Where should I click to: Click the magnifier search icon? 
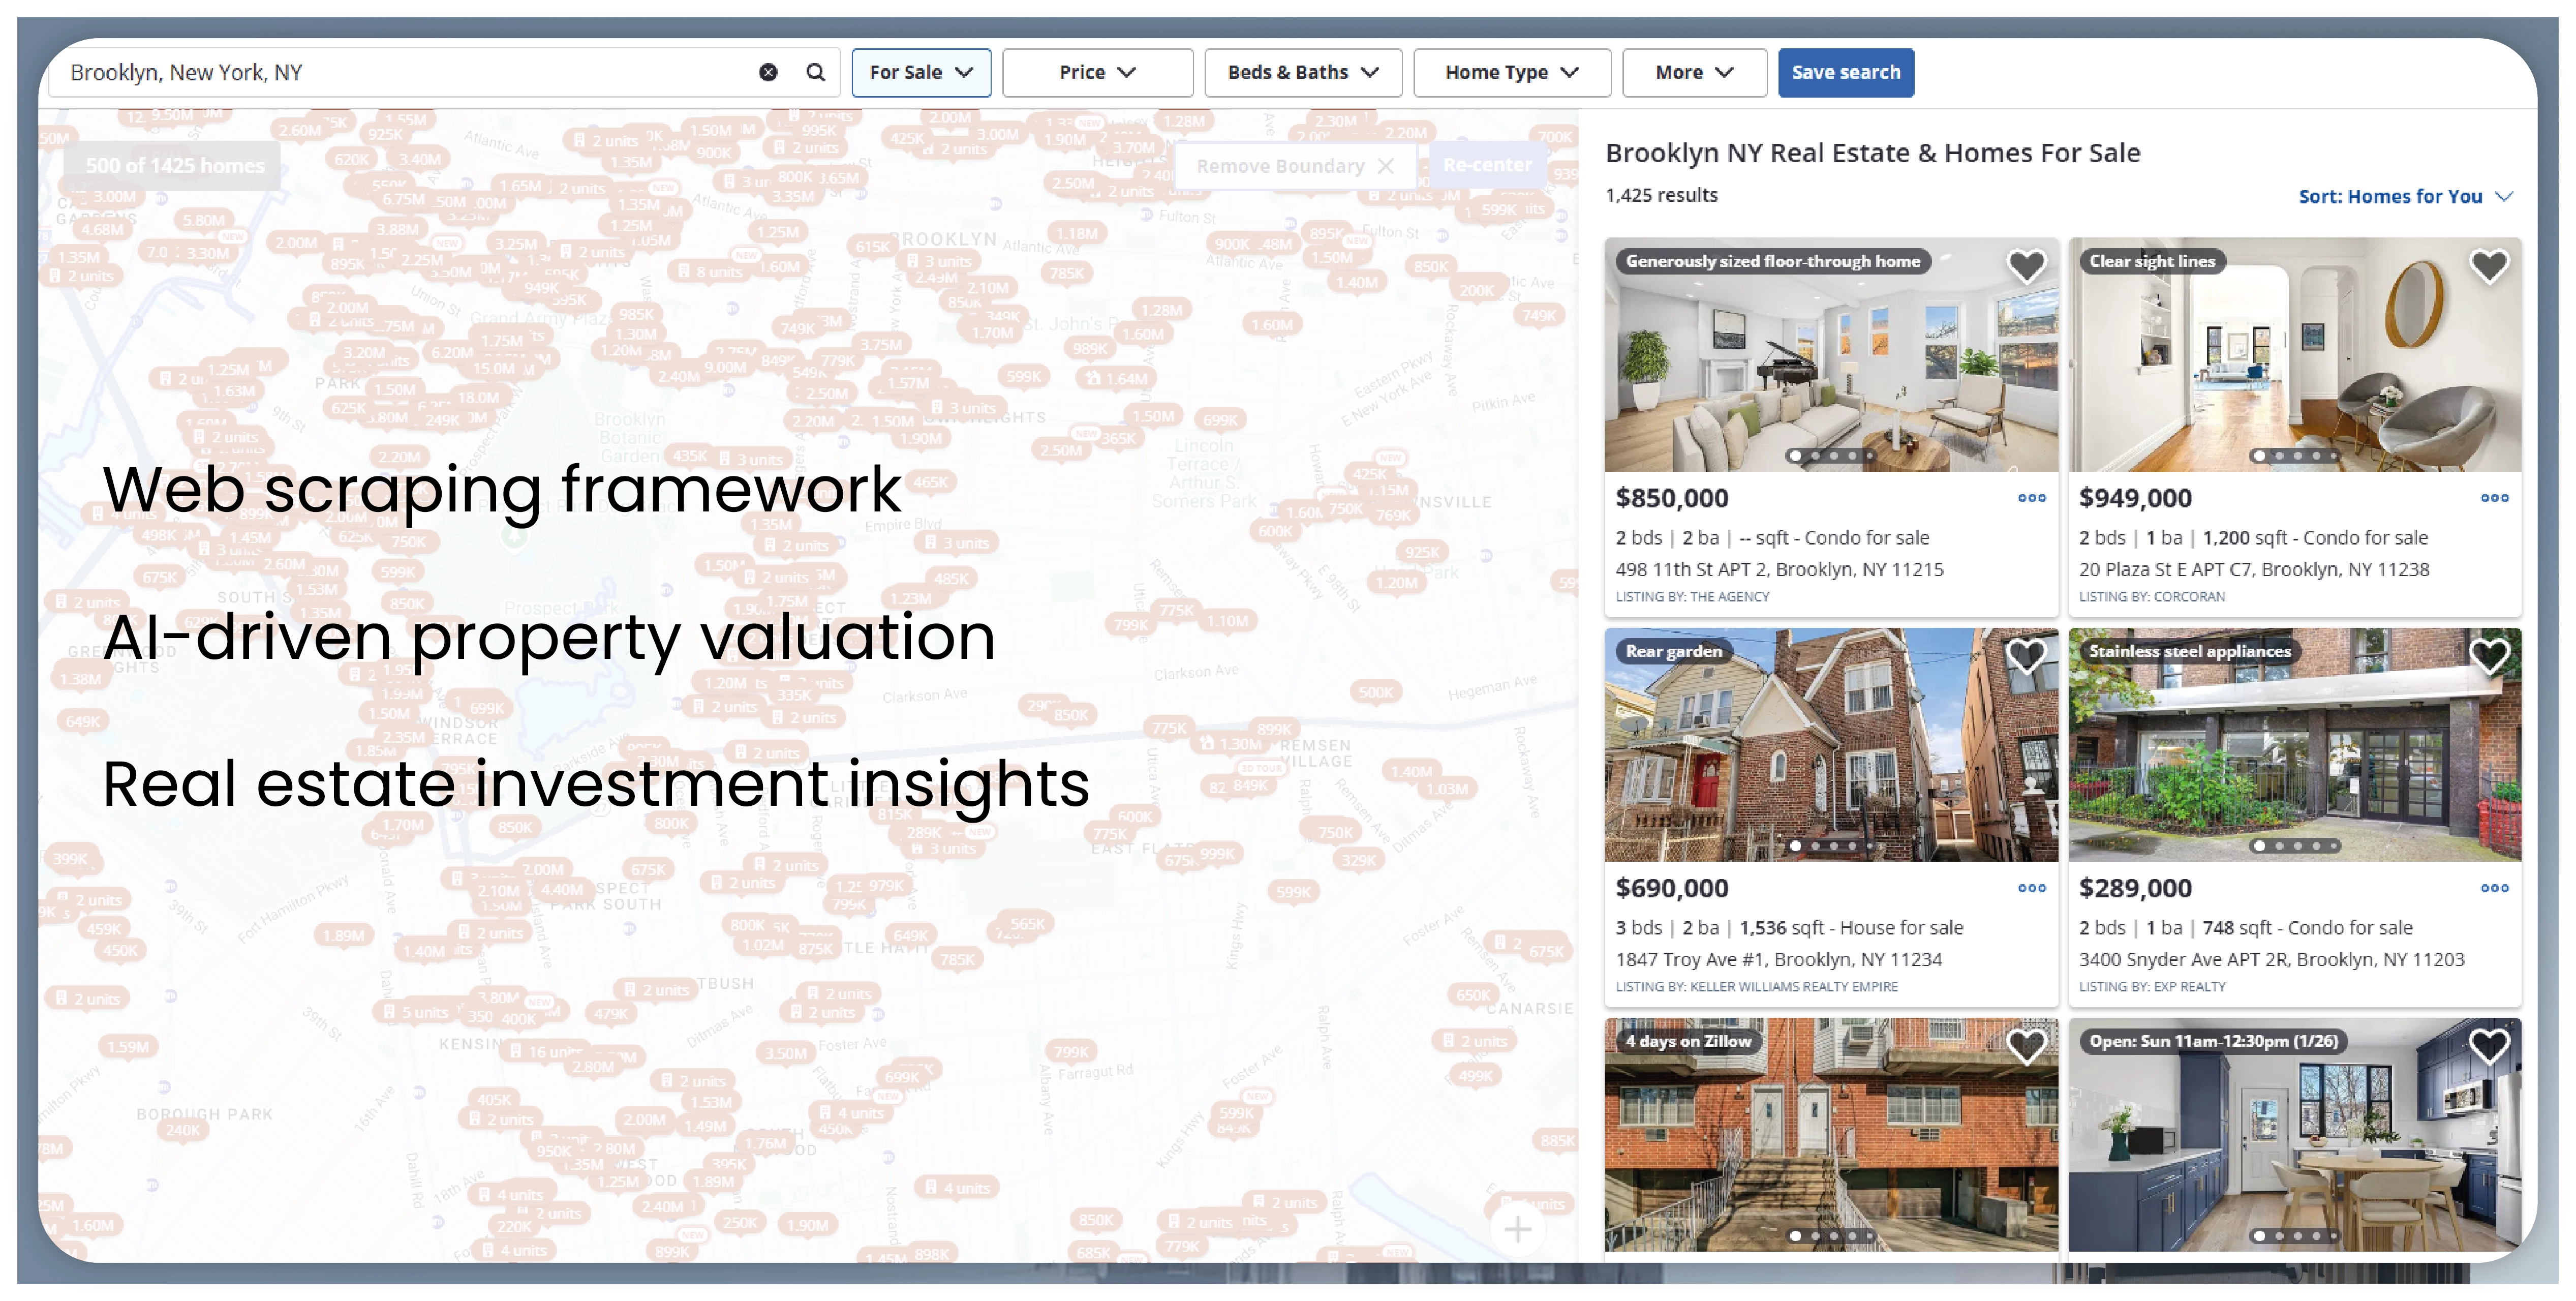pos(816,72)
